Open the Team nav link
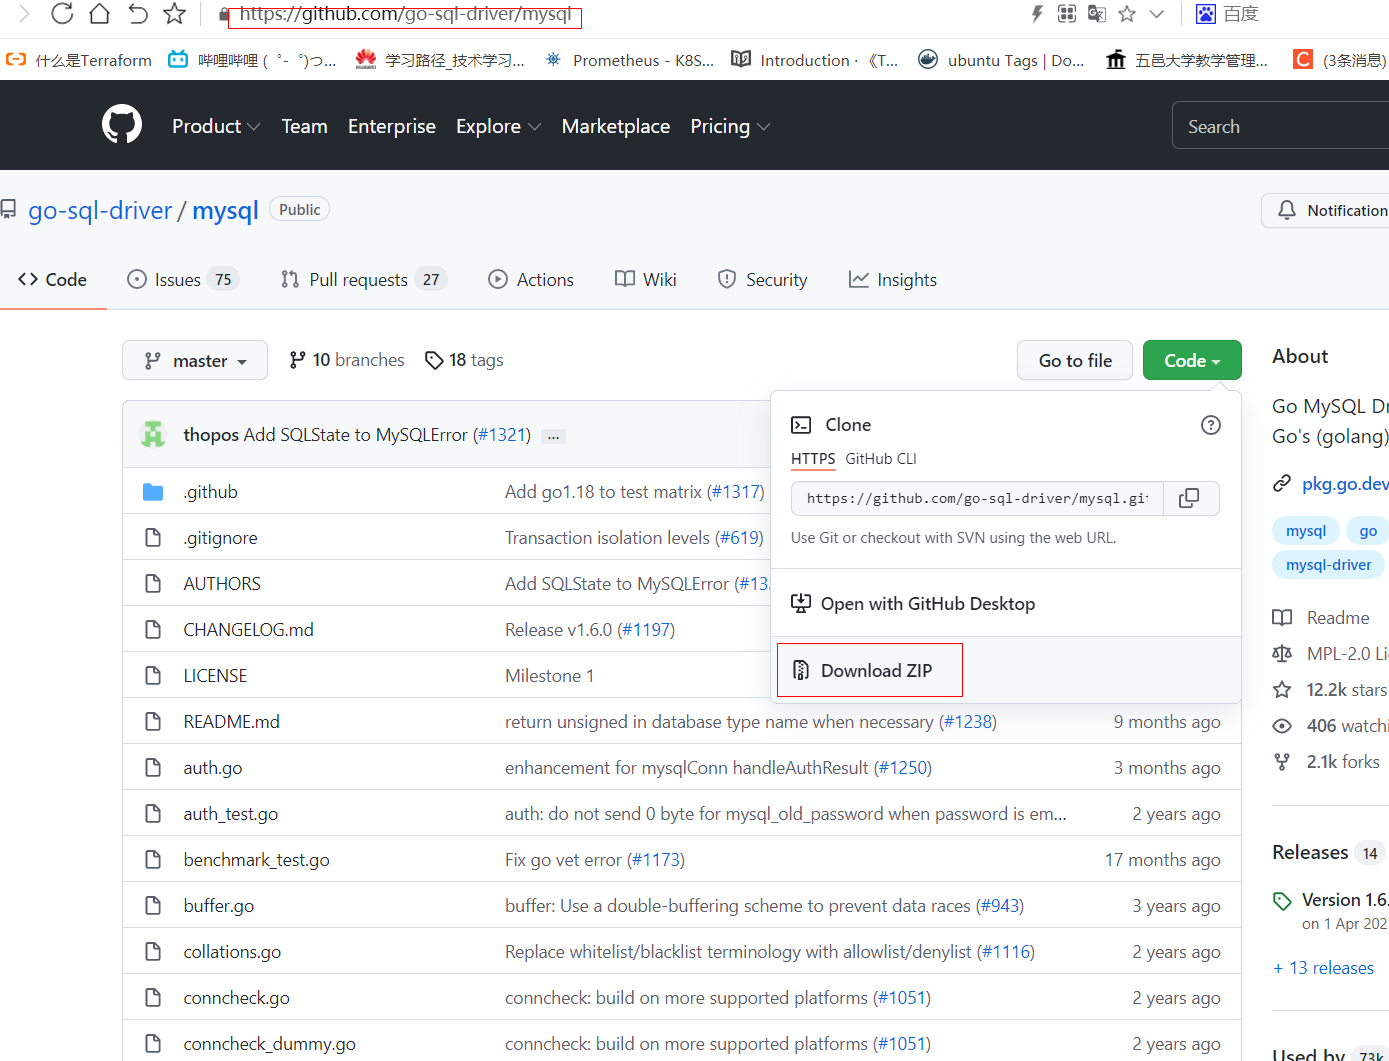The width and height of the screenshot is (1389, 1061). (304, 126)
